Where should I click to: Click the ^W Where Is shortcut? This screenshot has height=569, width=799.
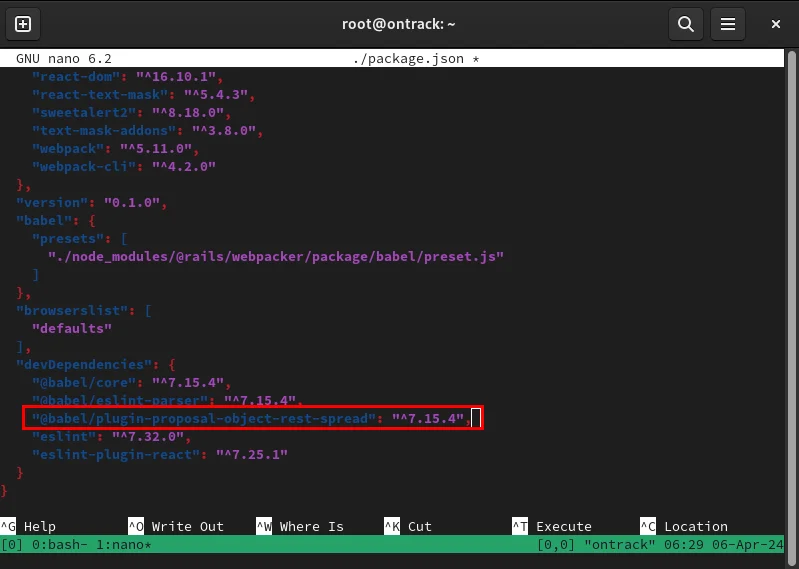[x=300, y=526]
